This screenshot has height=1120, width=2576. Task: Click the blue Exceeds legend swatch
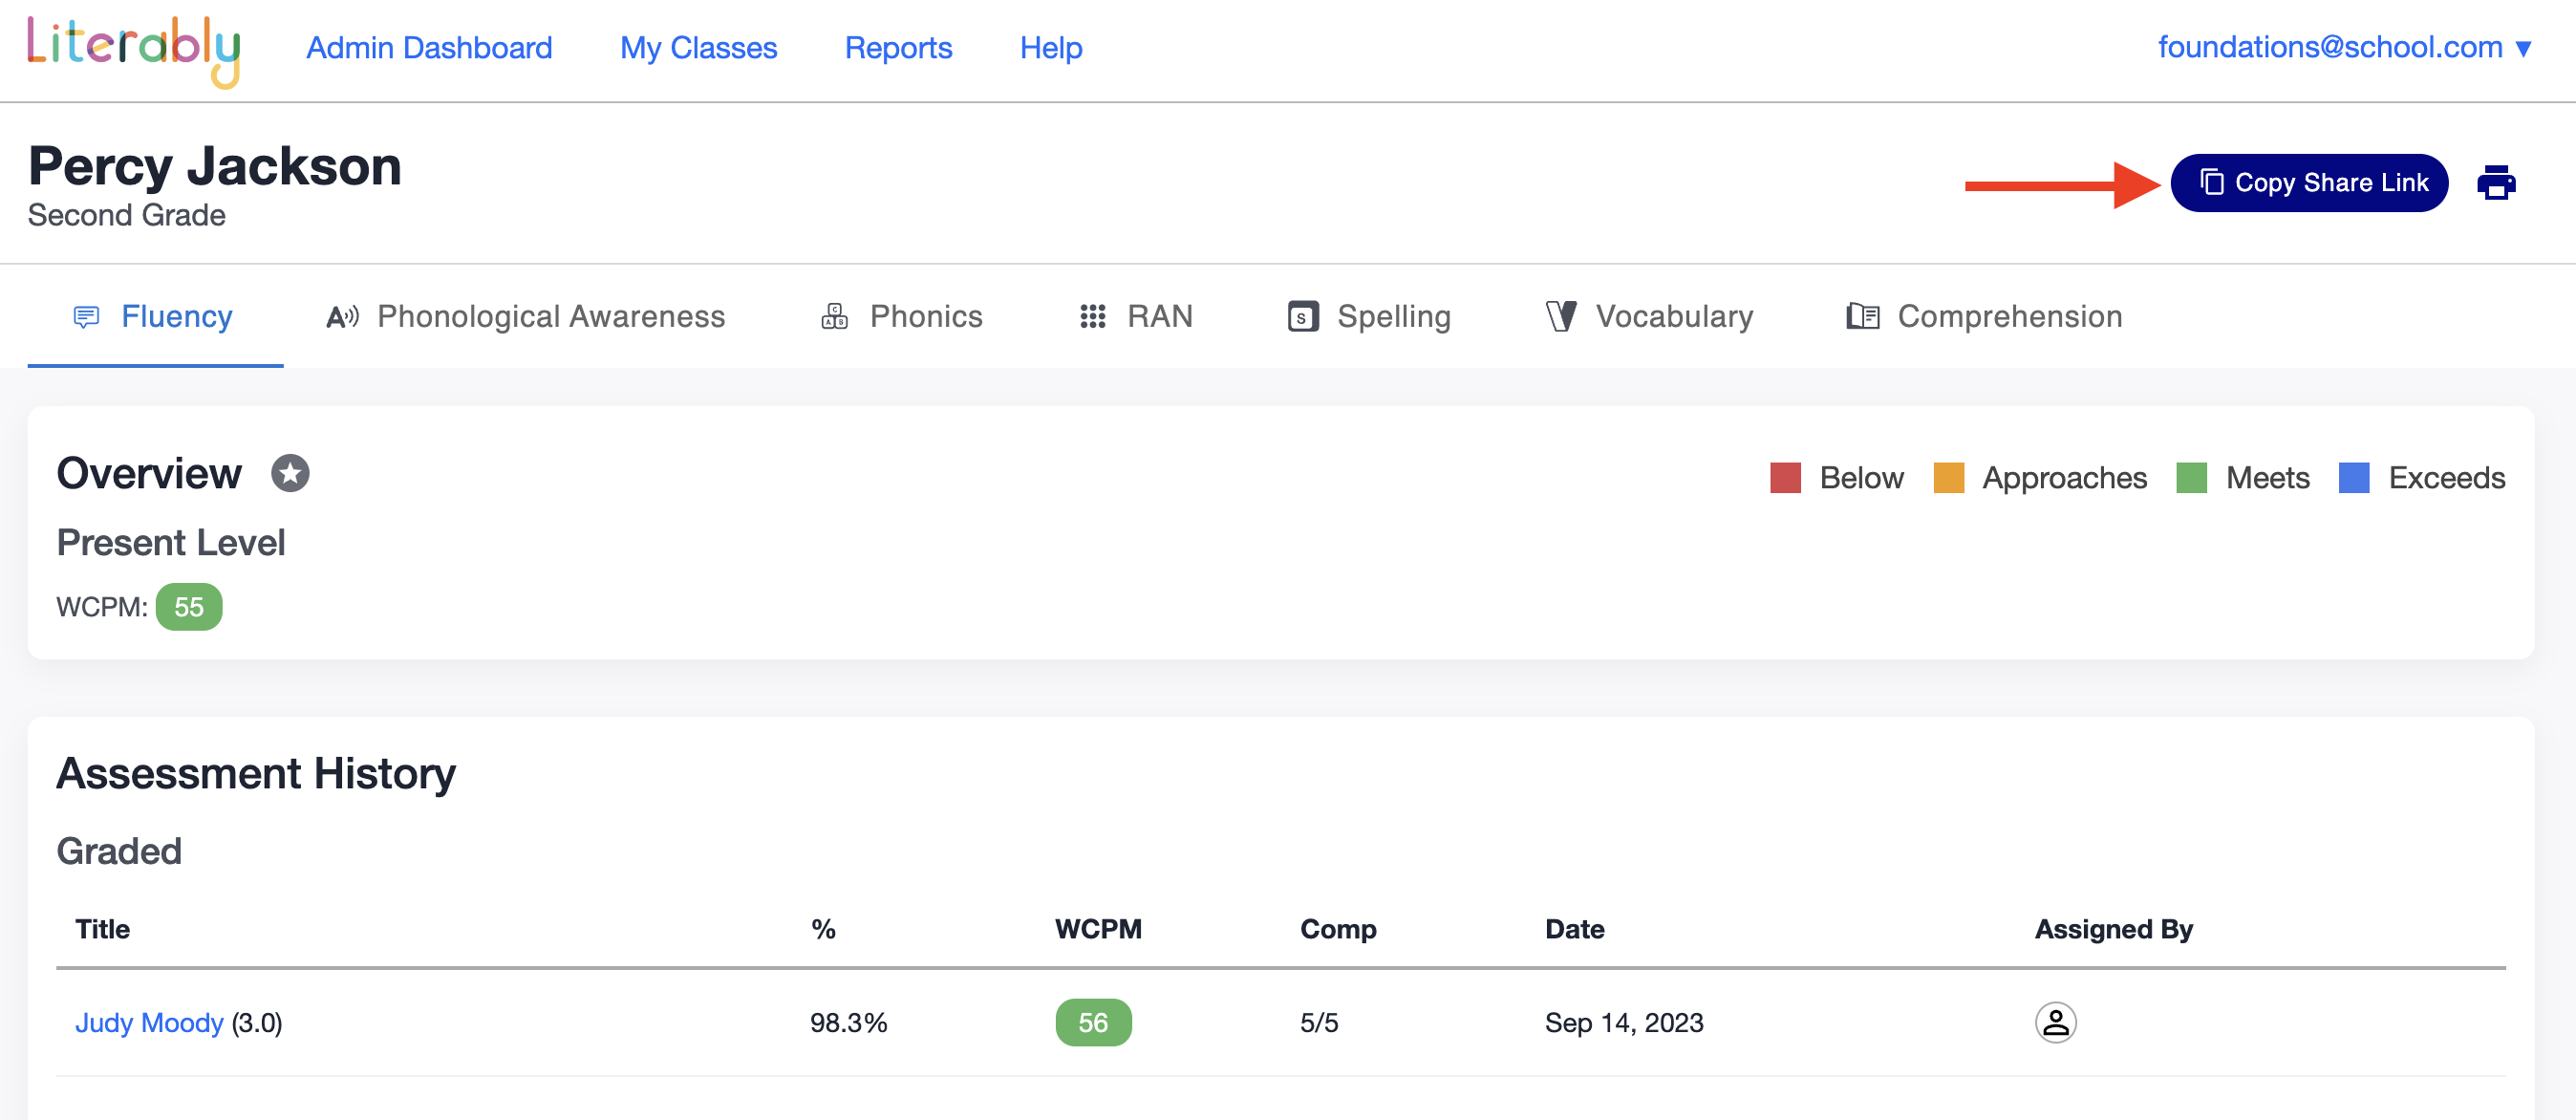(2354, 478)
